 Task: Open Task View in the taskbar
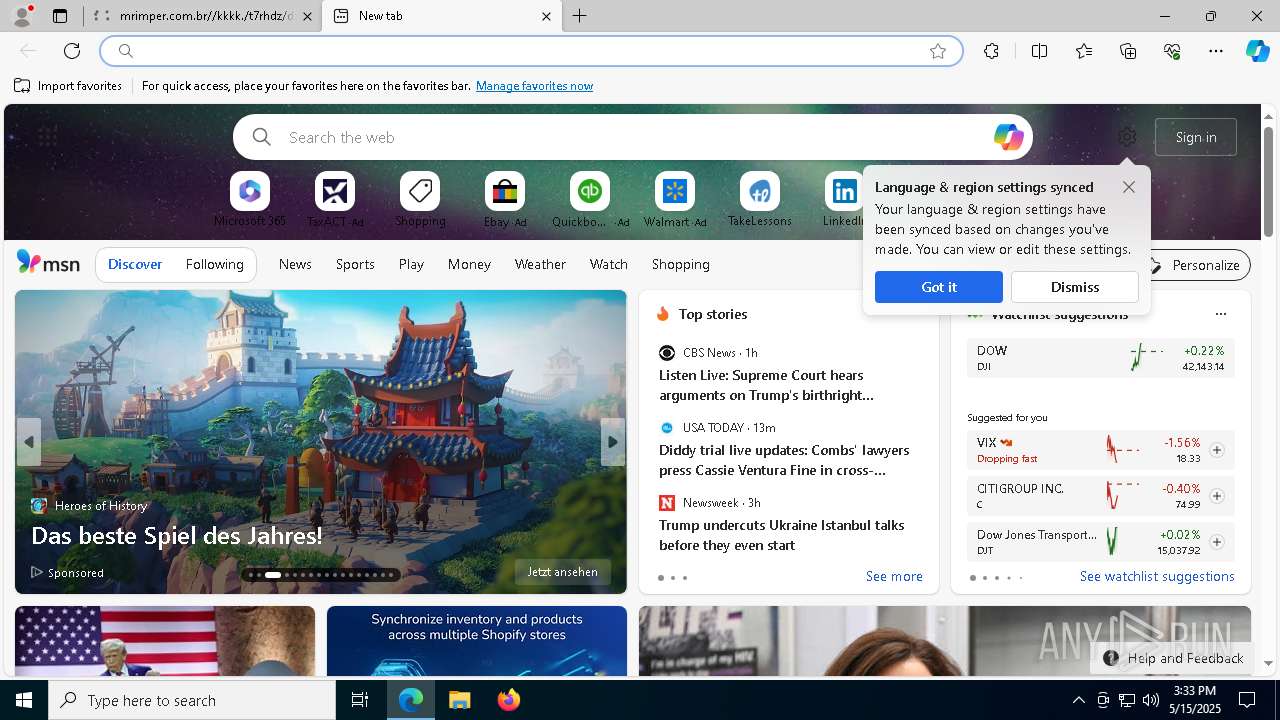point(360,700)
